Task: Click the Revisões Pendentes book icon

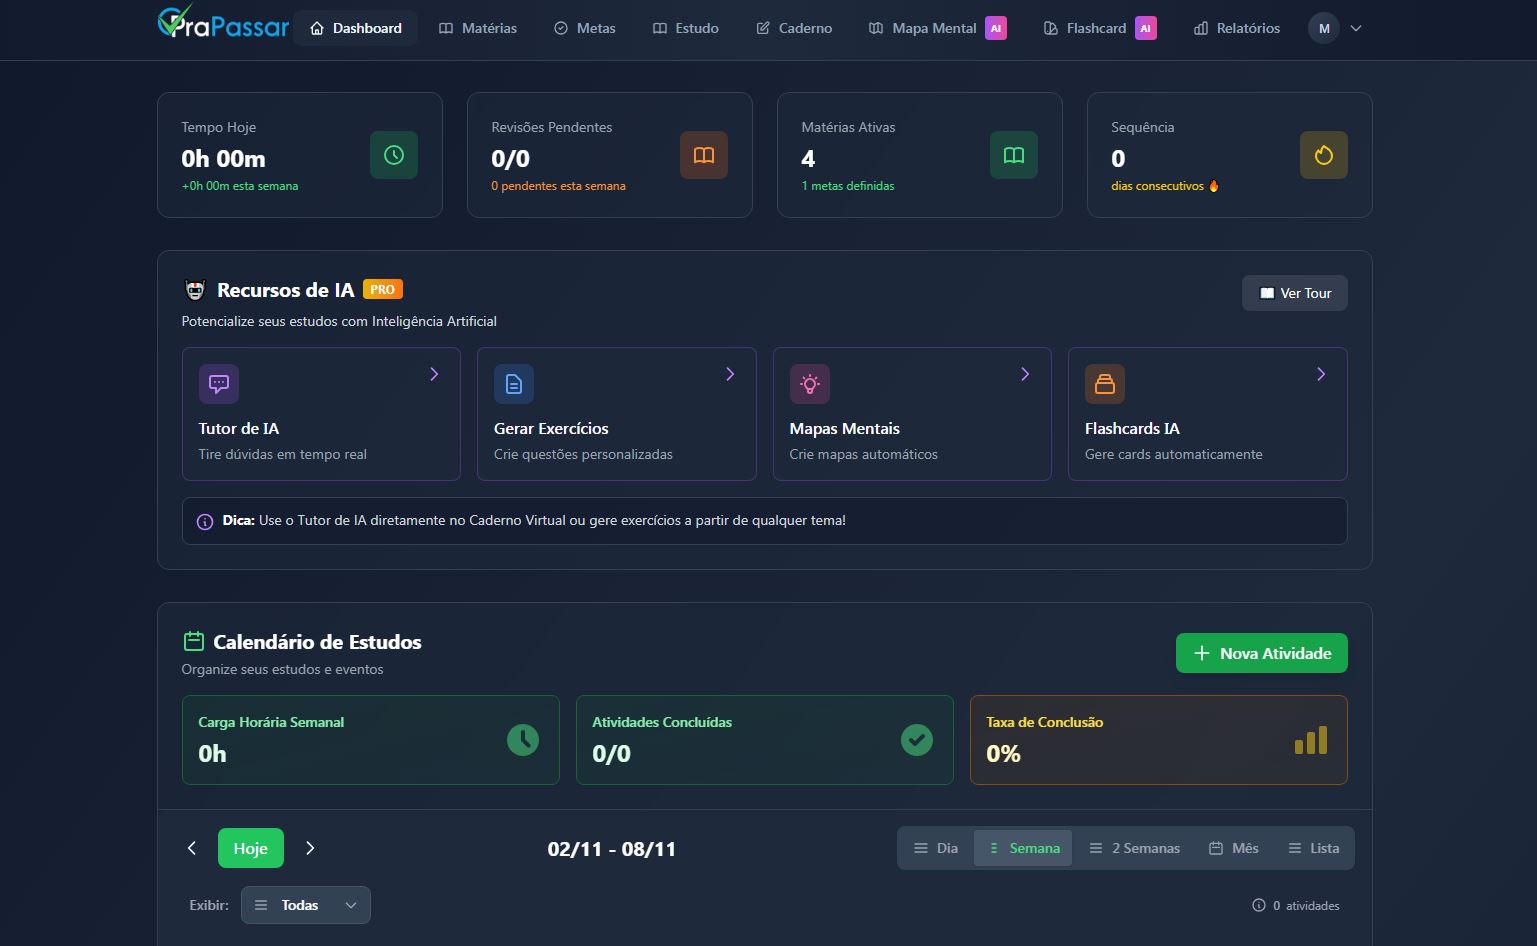Action: coord(703,155)
